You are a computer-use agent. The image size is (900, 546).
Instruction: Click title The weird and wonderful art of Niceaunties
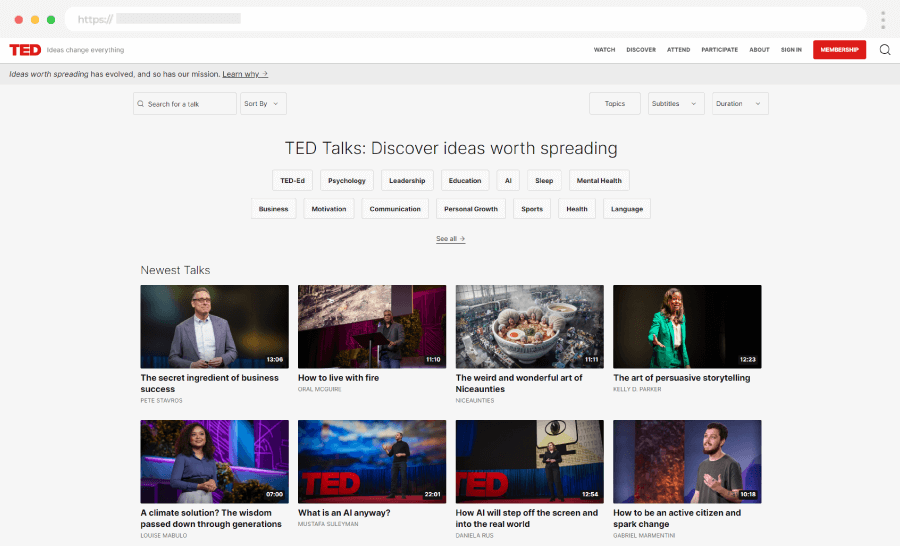[519, 384]
